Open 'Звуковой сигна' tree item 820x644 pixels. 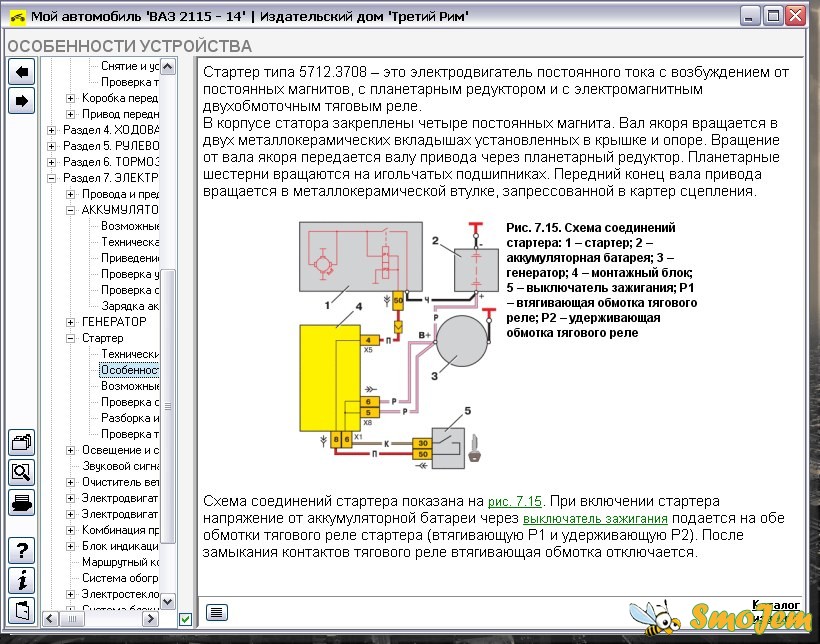pos(120,466)
